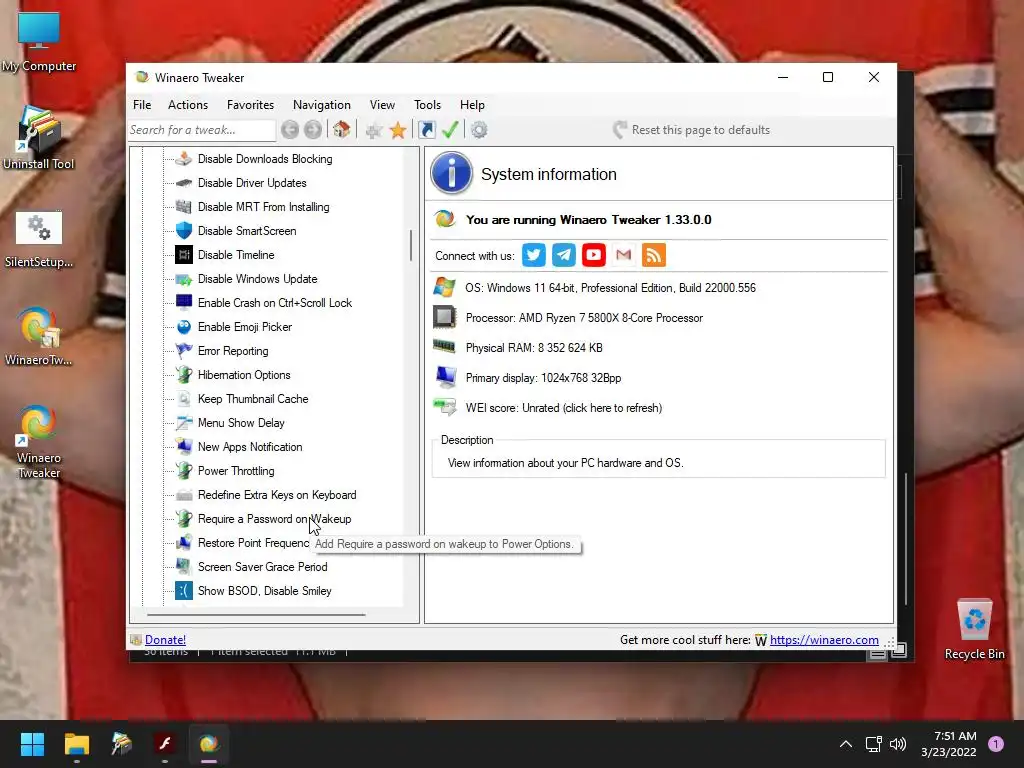Select Disable Windows Update tweak
Screen dimensions: 1024x768
point(257,279)
